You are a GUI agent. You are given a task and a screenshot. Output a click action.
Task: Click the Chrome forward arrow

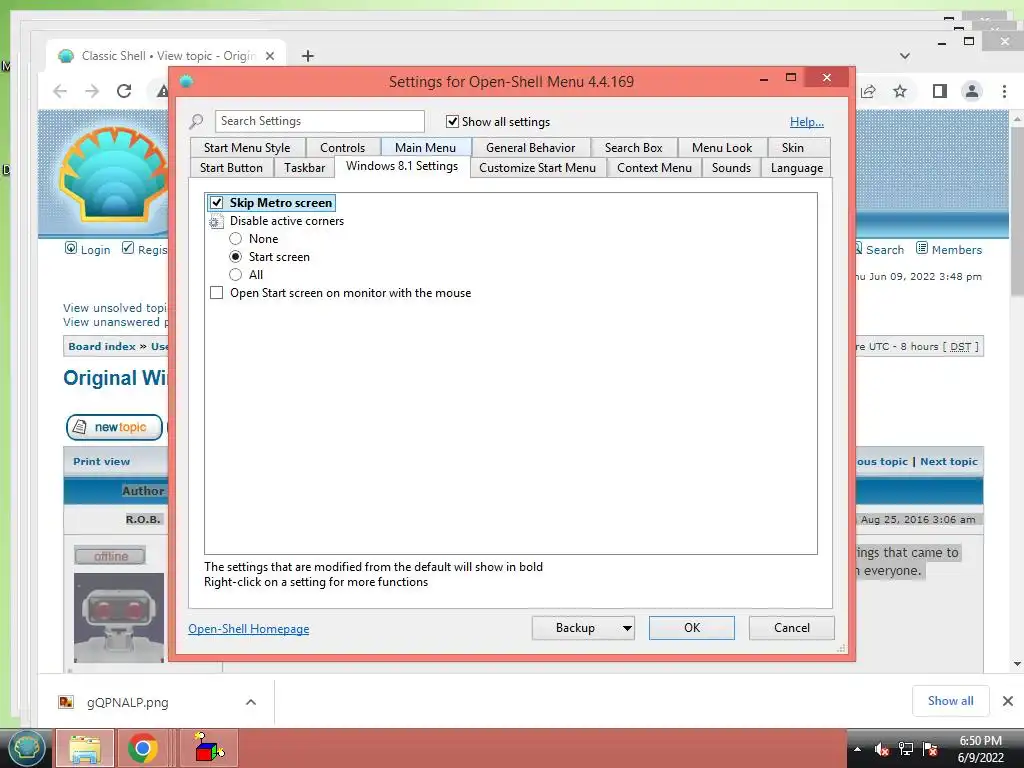tap(92, 91)
